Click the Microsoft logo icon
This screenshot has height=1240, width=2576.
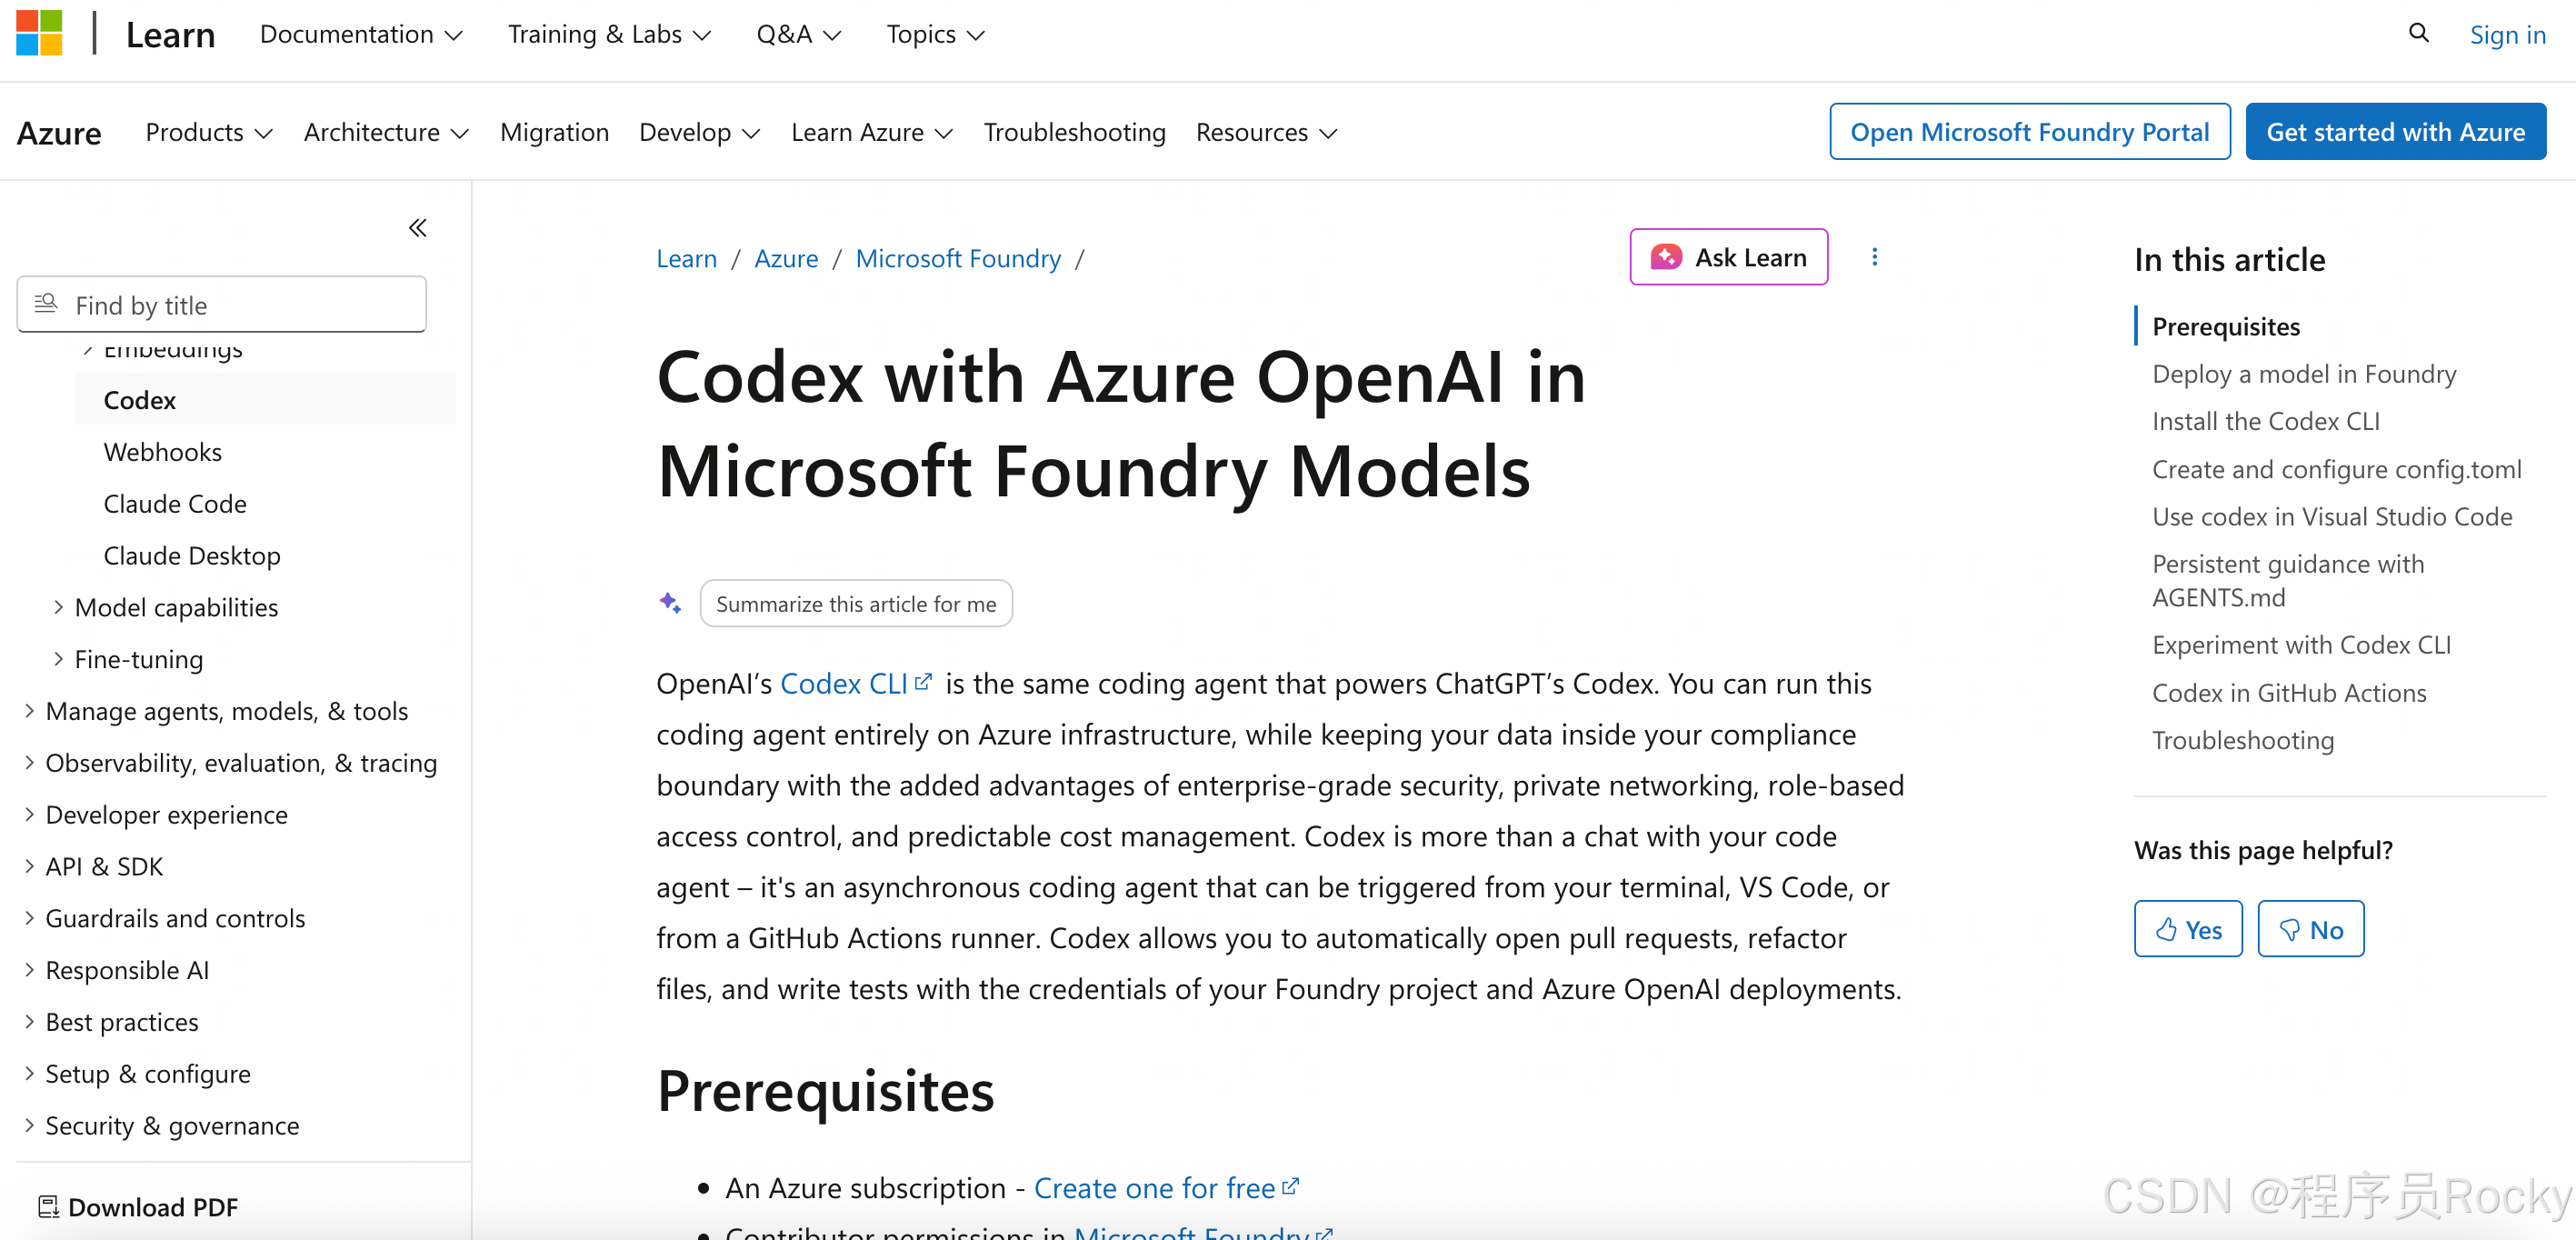39,33
